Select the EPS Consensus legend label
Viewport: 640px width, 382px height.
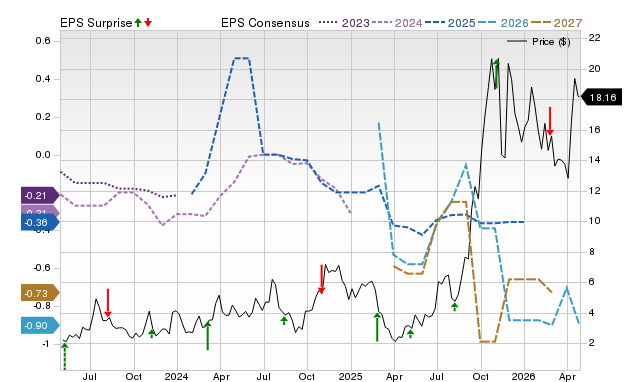click(265, 23)
